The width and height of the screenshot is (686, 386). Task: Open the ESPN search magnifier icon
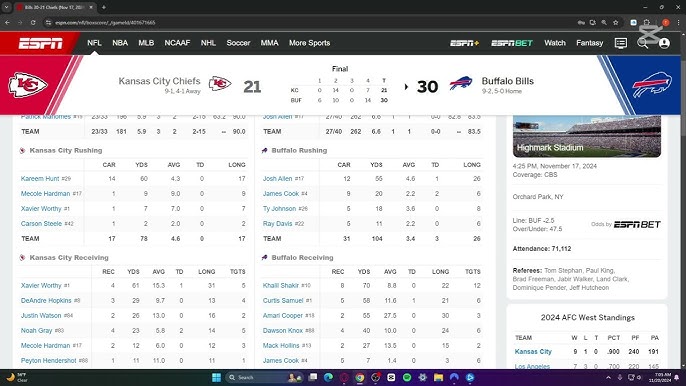[x=642, y=43]
